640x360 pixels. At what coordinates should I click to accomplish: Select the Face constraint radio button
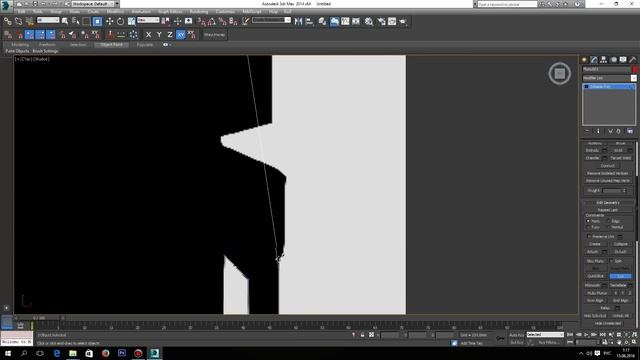click(589, 227)
